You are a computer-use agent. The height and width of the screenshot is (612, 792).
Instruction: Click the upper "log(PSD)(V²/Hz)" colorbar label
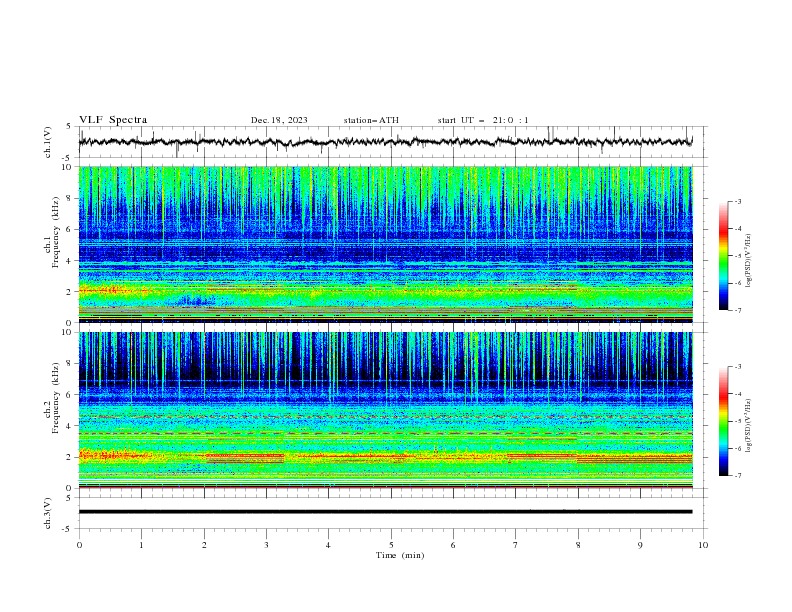pos(748,261)
